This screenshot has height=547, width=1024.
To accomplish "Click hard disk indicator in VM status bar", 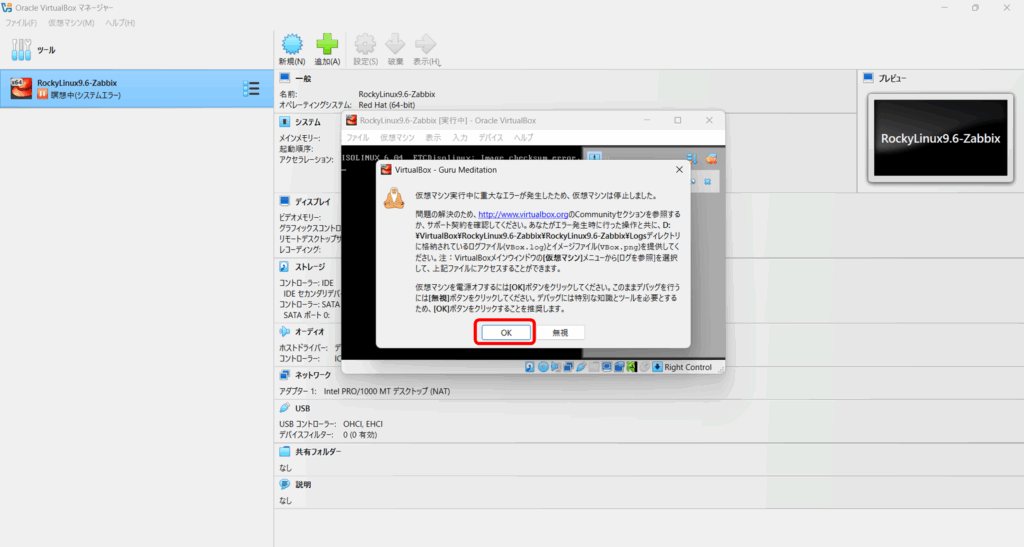I will pos(530,367).
